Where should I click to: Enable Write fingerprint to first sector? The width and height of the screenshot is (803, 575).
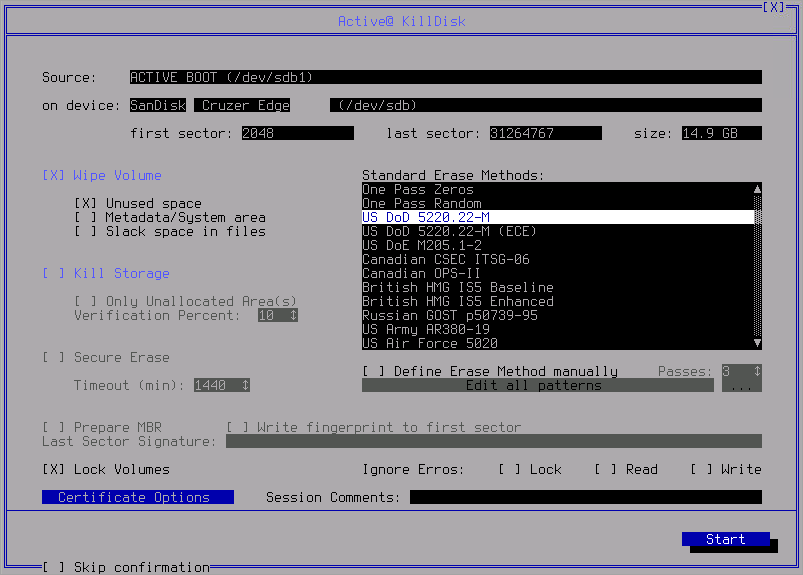[x=238, y=427]
